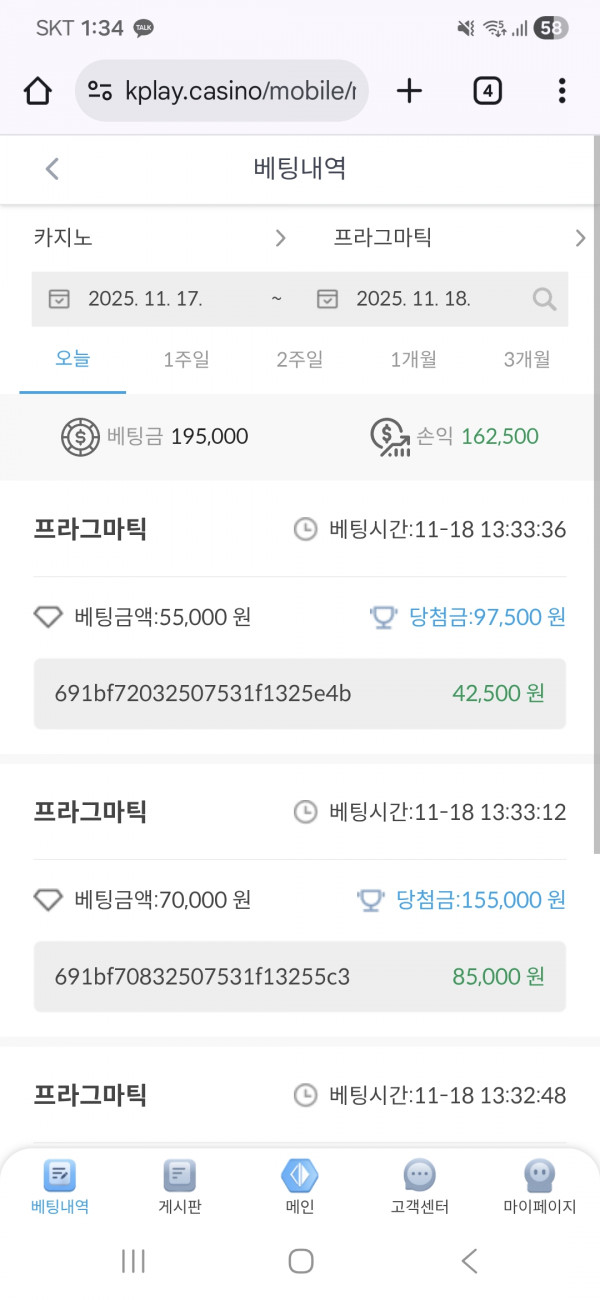Tap the back arrow on 베팅내역 header

tap(52, 168)
